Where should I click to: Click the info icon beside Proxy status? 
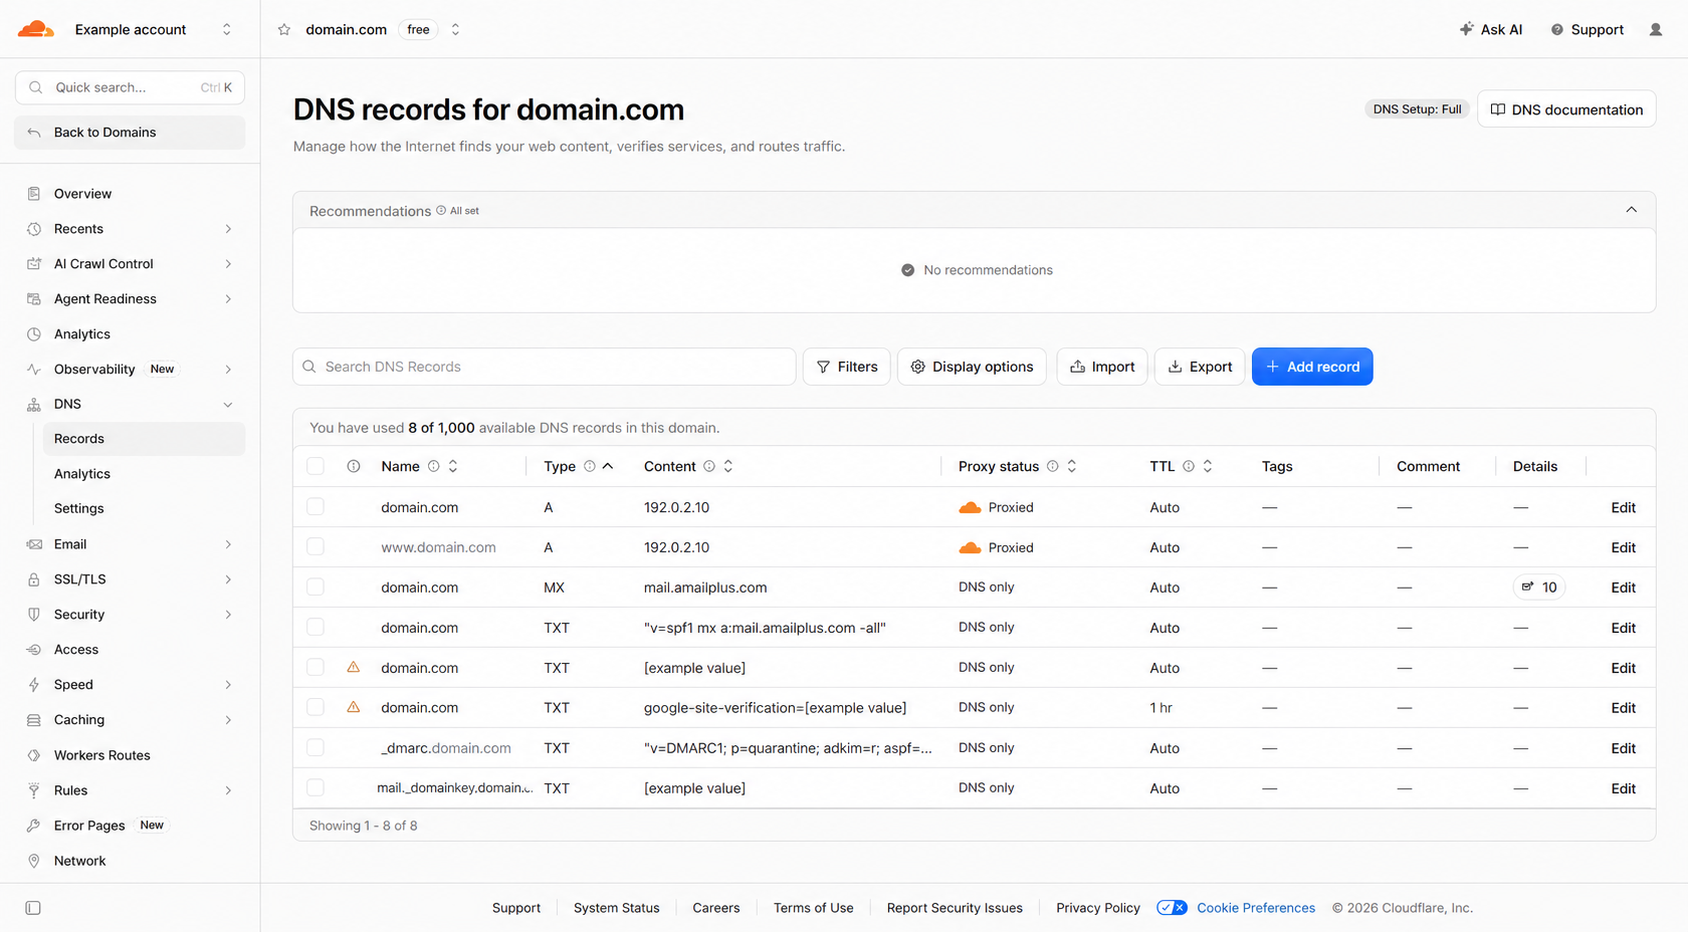click(1052, 466)
